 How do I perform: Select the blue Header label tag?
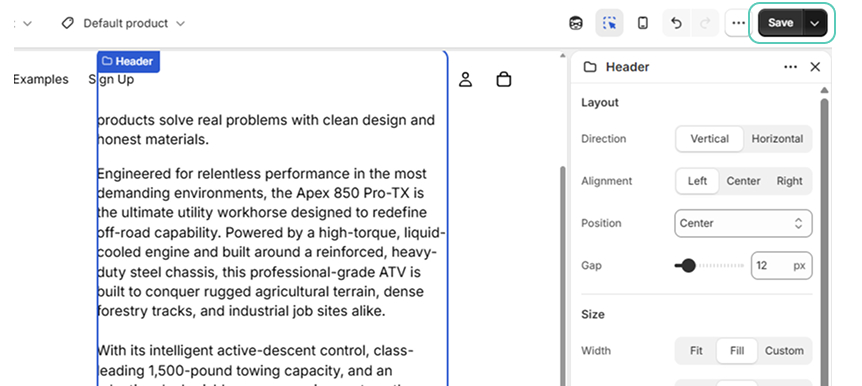coord(128,61)
